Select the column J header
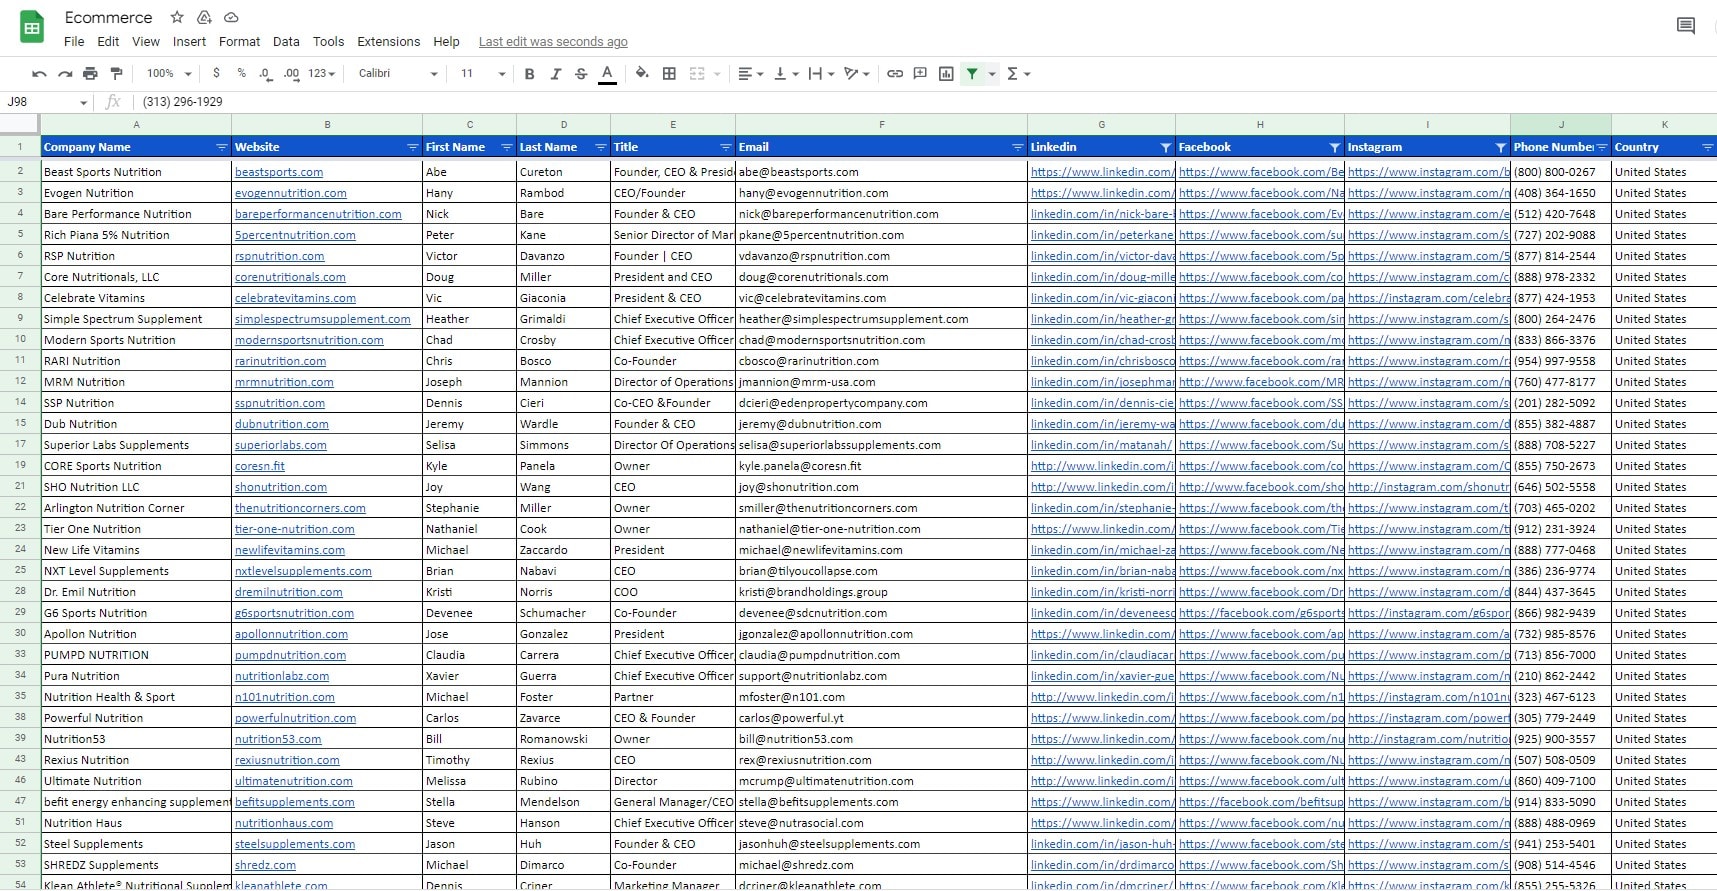Screen dimensions: 1717x891 pos(1560,124)
